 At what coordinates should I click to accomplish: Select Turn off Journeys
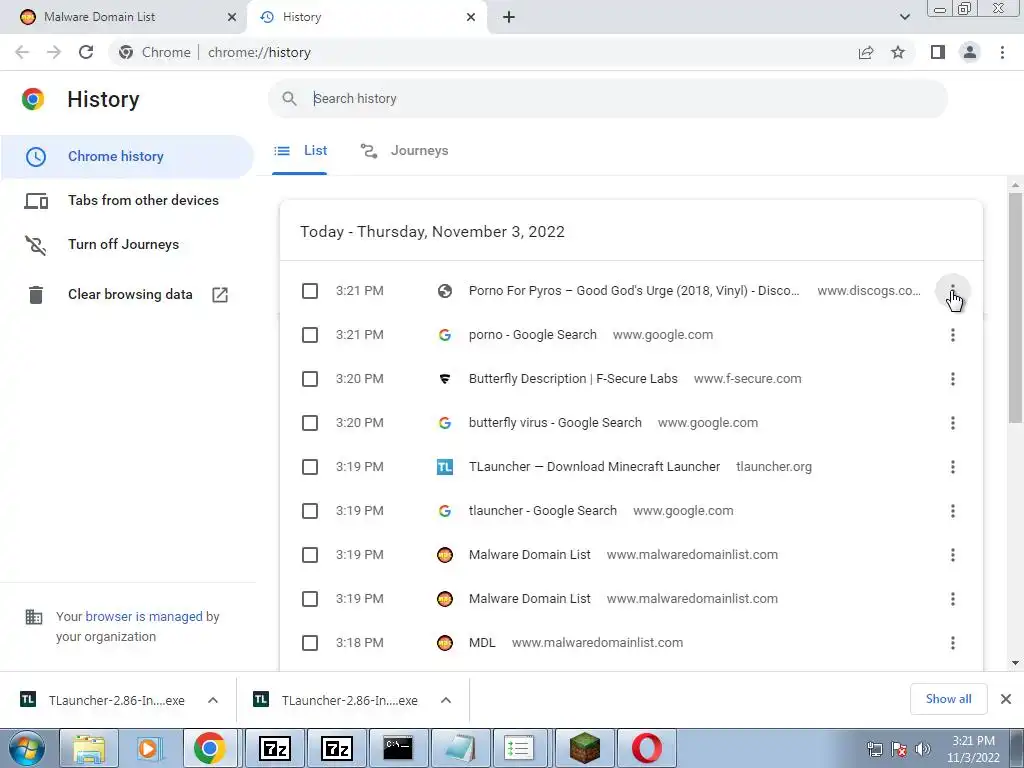pyautogui.click(x=127, y=244)
